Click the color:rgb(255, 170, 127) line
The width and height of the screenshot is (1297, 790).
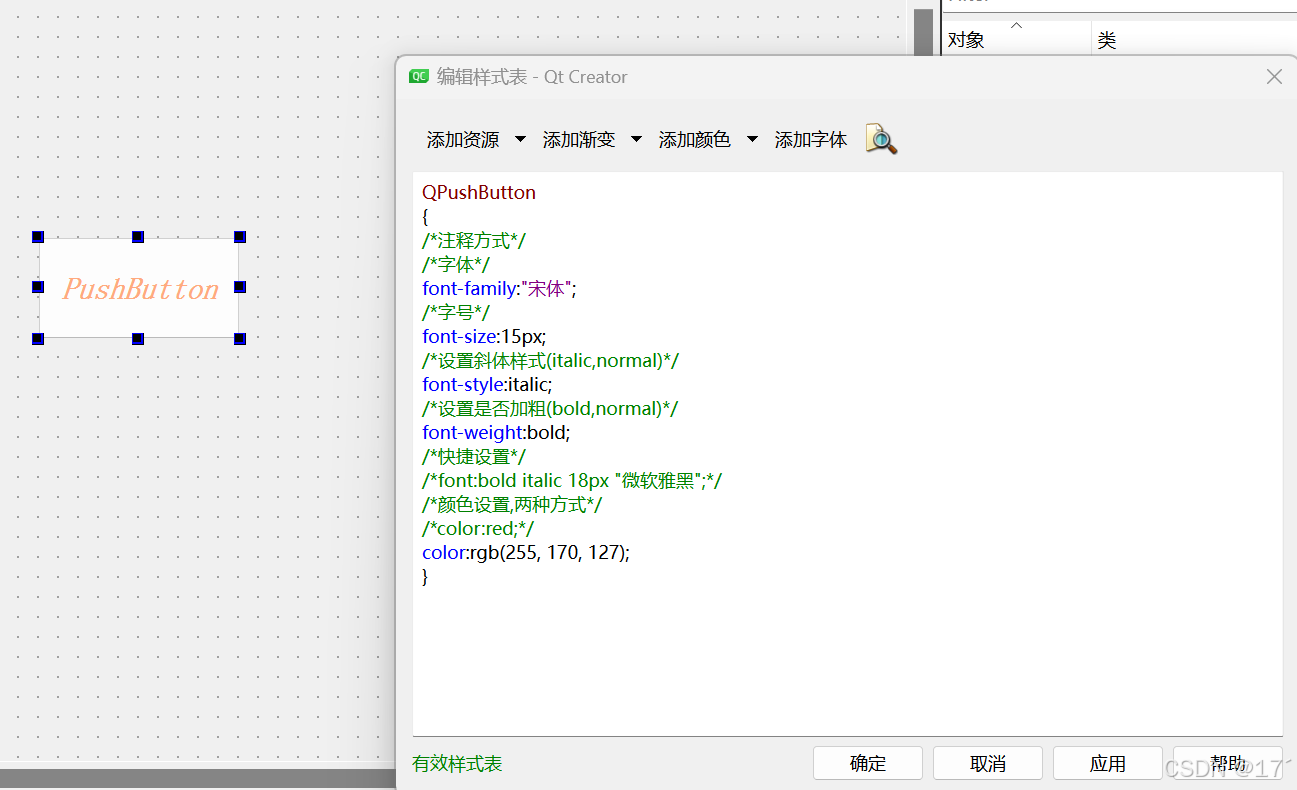point(526,552)
